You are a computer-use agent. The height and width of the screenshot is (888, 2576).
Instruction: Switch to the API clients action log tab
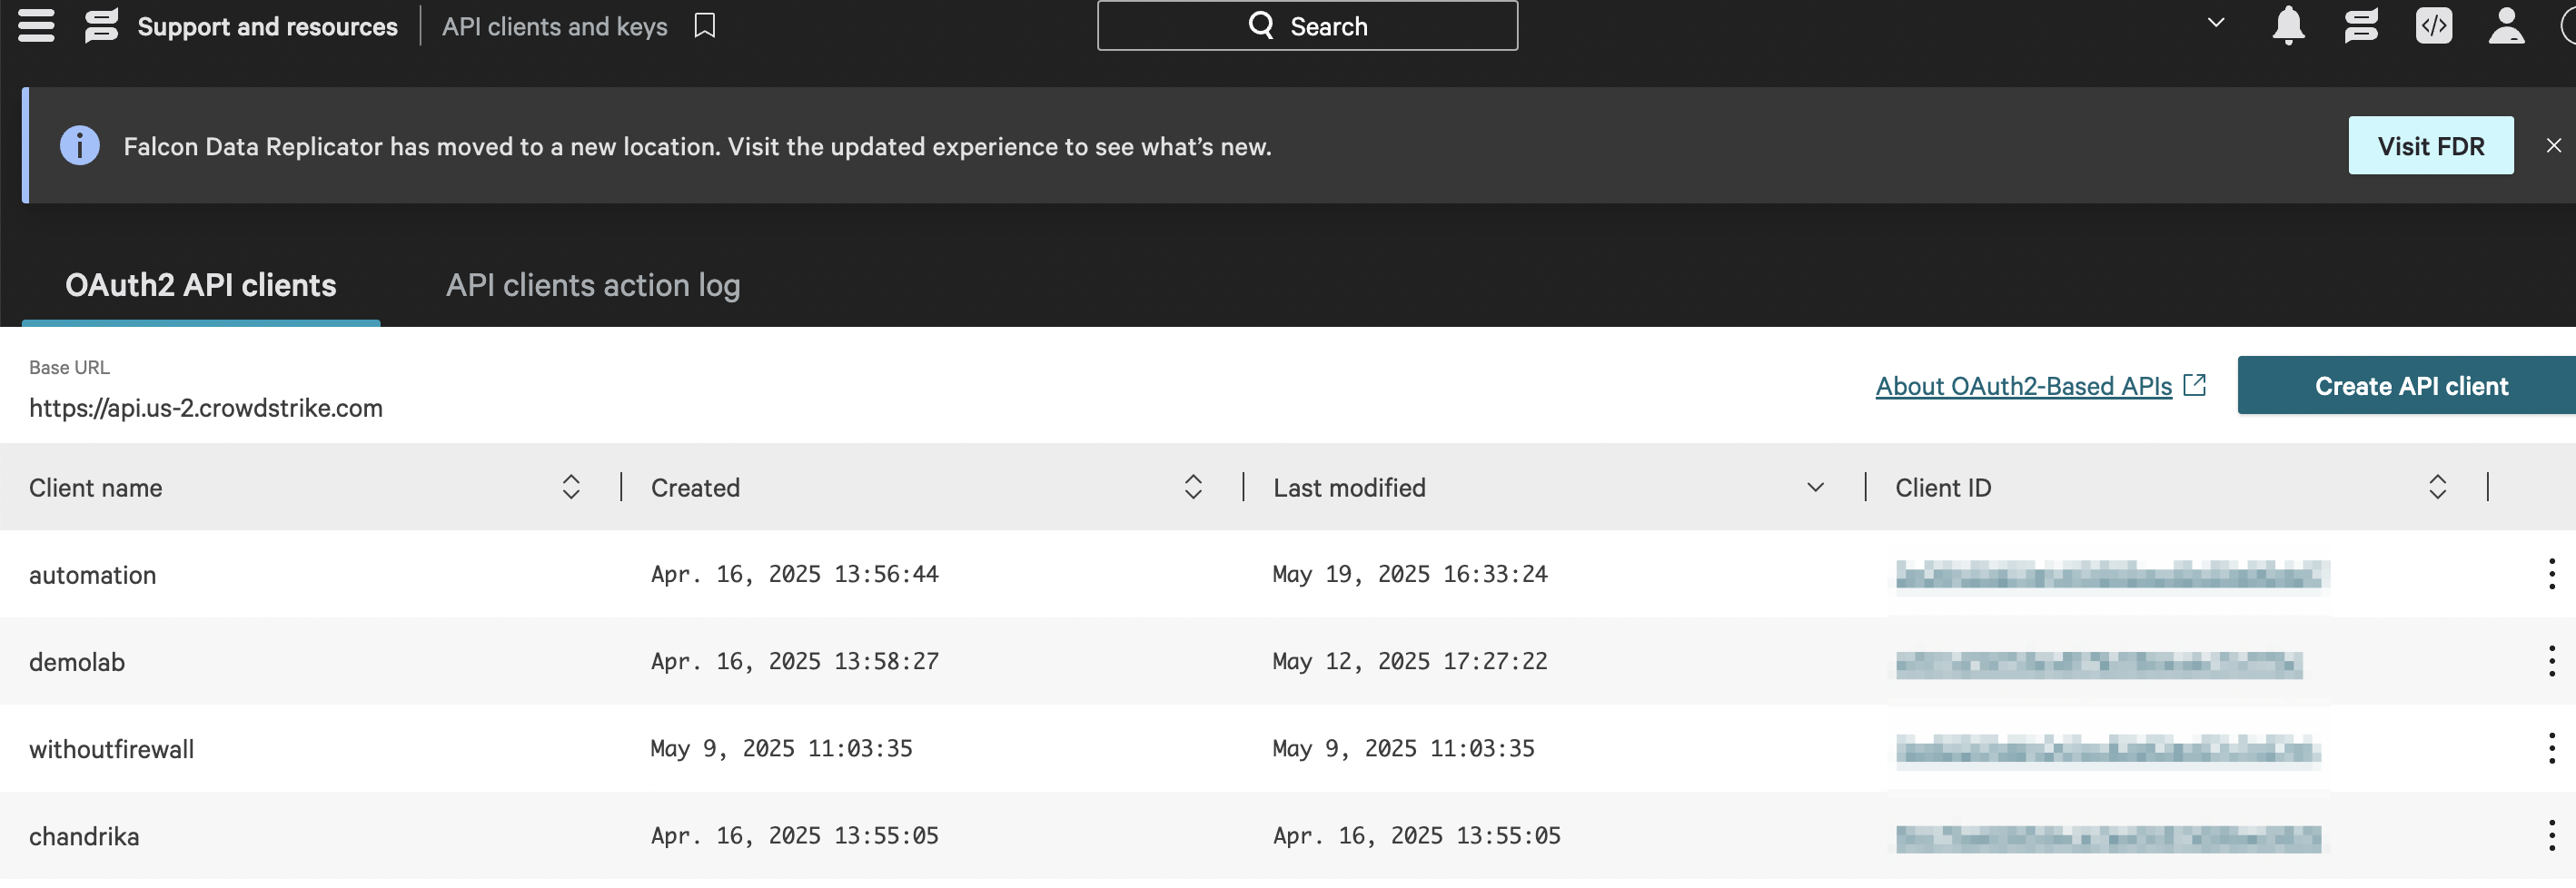[593, 285]
